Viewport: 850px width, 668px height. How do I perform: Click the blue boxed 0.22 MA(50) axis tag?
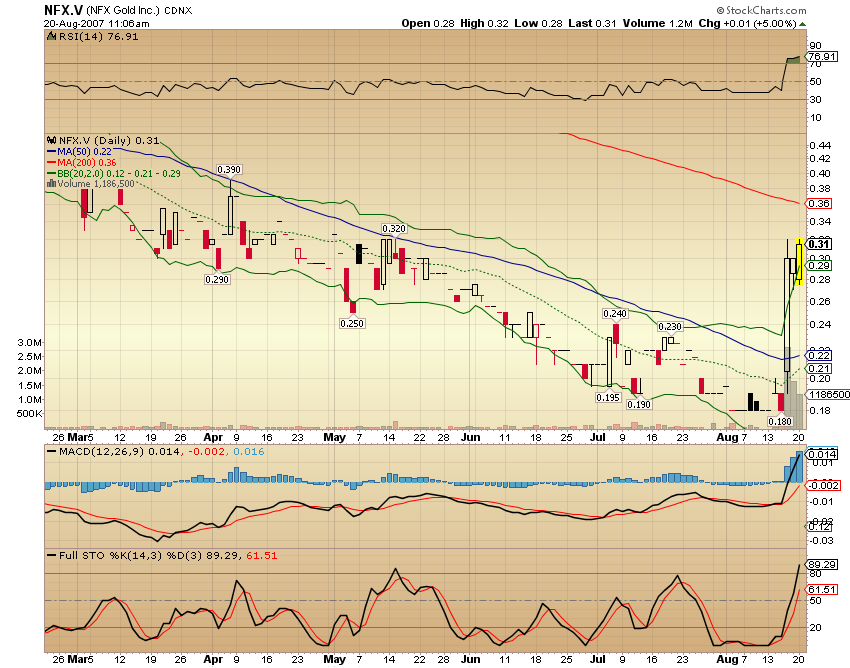coord(819,355)
